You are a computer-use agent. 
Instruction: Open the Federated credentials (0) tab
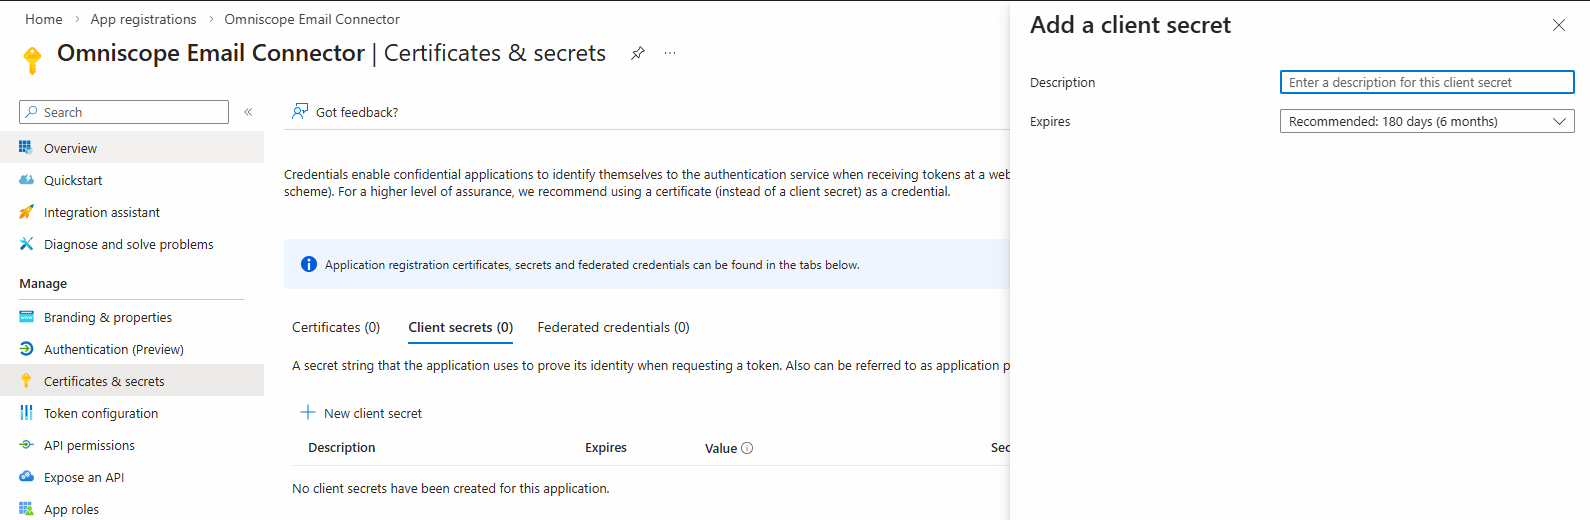[613, 327]
